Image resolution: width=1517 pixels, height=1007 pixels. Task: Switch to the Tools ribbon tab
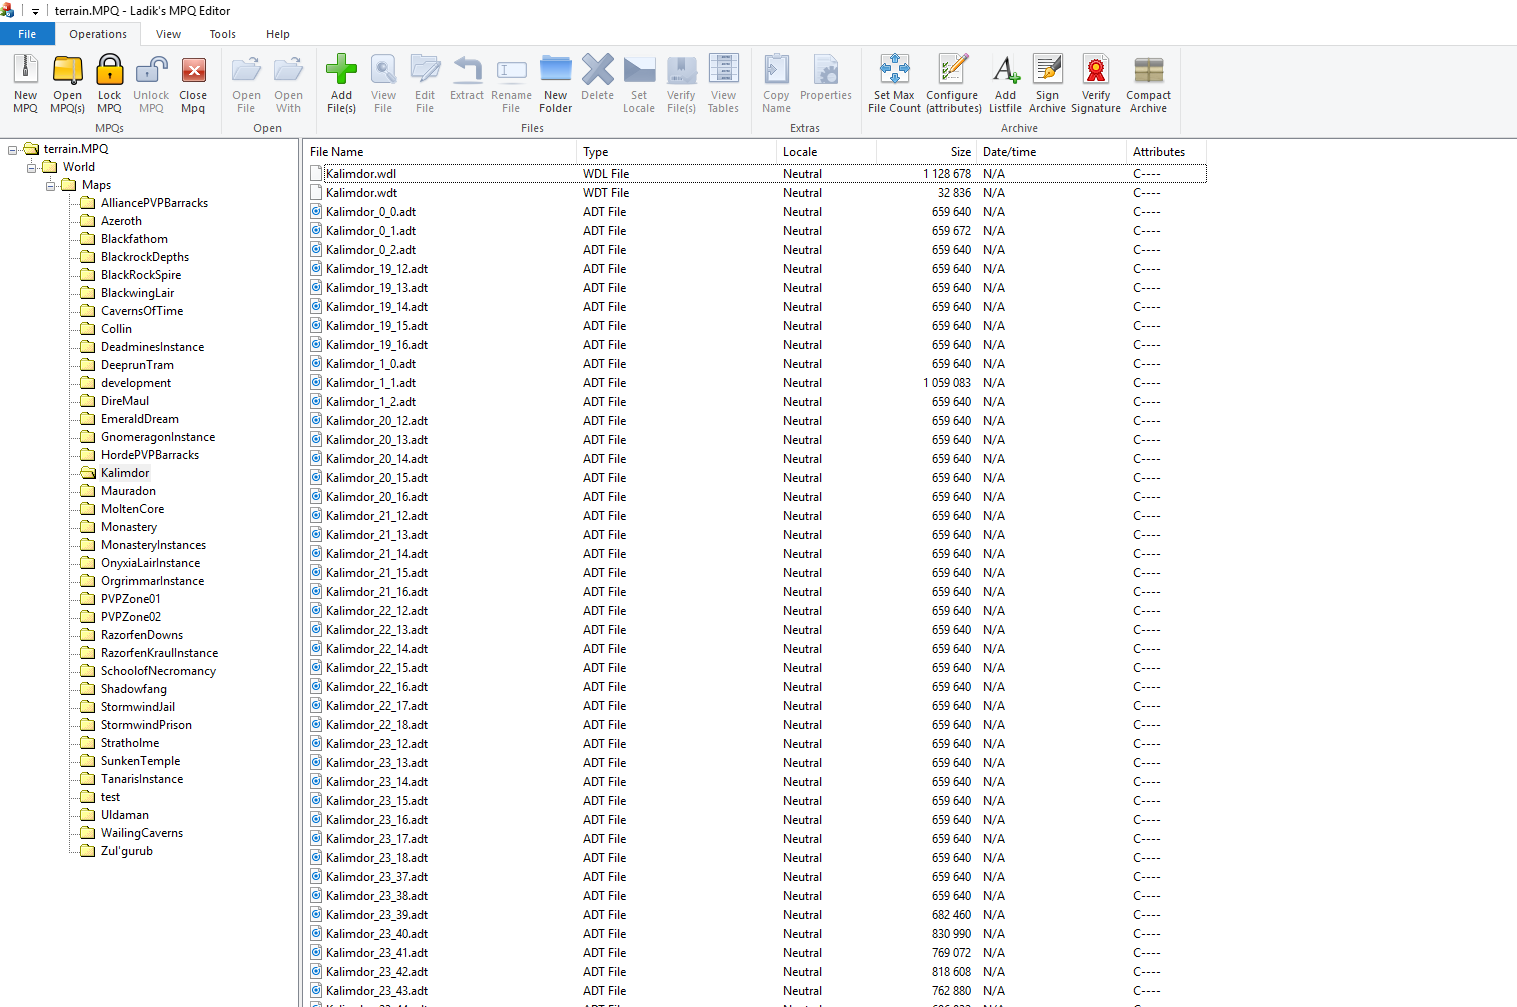tap(222, 34)
